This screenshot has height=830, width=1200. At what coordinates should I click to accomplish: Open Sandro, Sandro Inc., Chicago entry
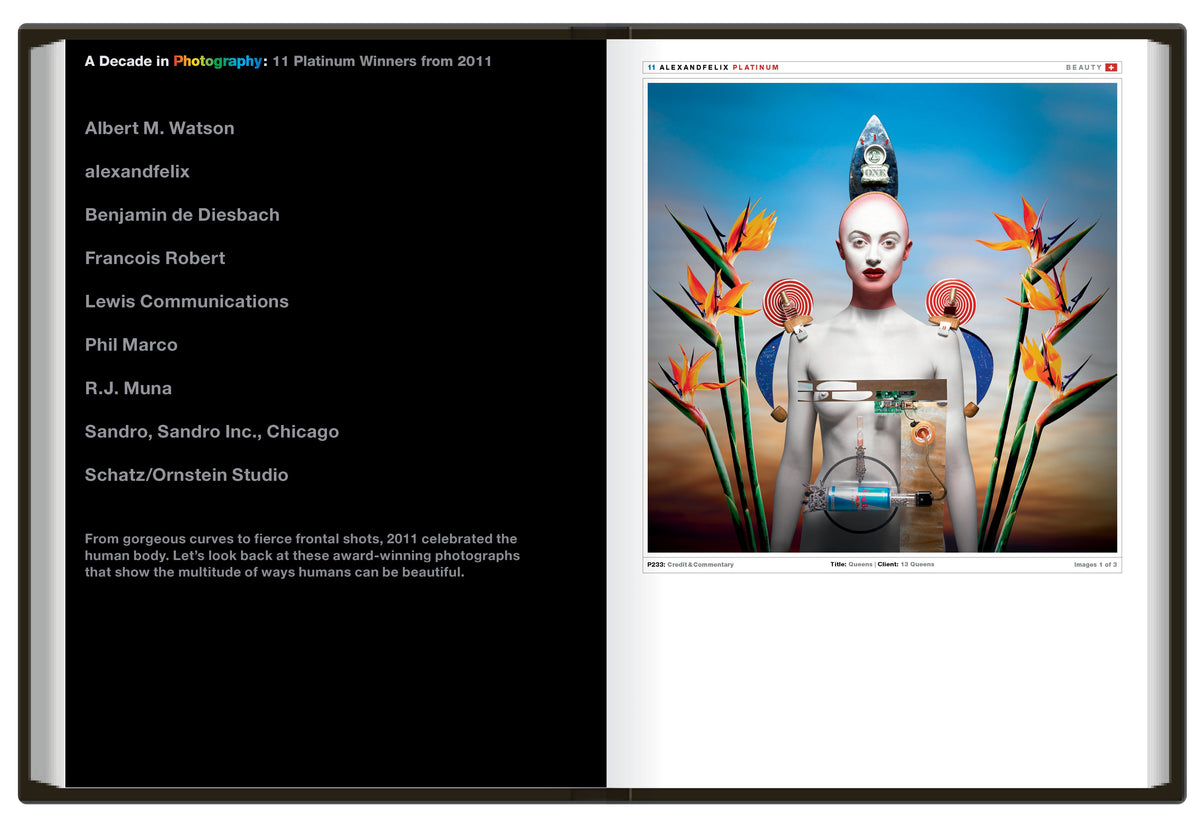pos(211,432)
